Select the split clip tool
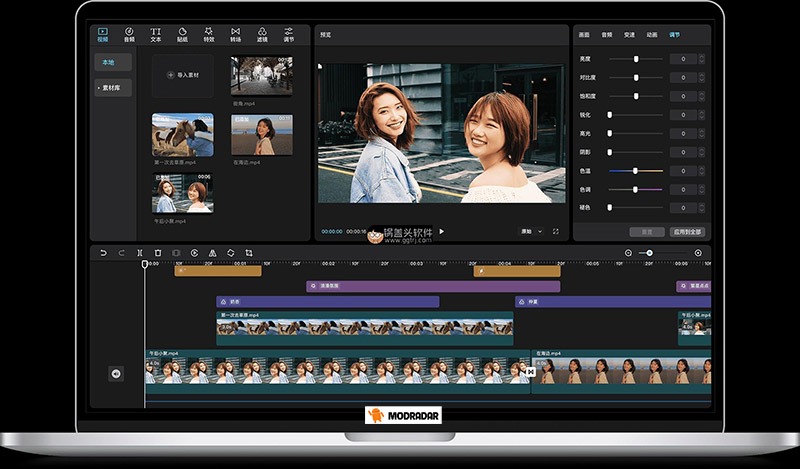Viewport: 800px width, 469px height. [x=139, y=253]
